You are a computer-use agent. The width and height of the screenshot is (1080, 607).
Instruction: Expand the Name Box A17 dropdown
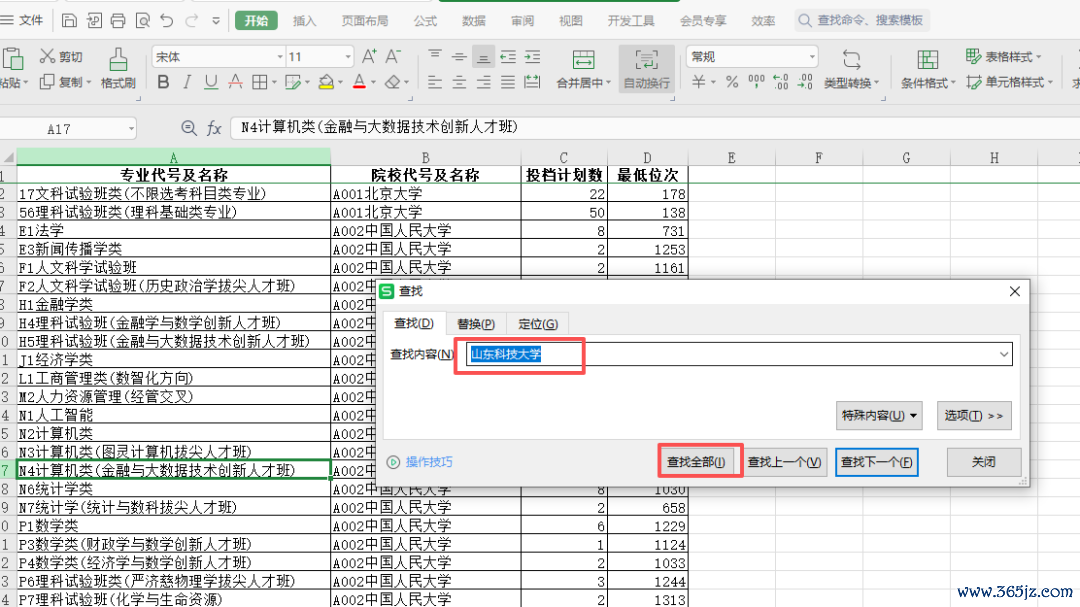131,129
